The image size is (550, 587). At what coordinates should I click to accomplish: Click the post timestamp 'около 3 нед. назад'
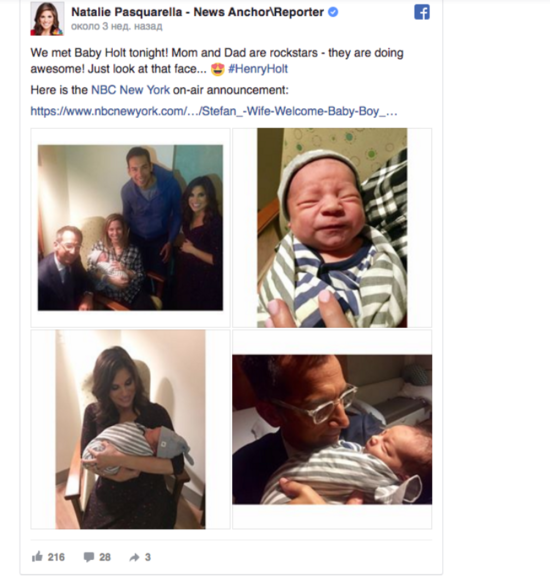pyautogui.click(x=116, y=27)
